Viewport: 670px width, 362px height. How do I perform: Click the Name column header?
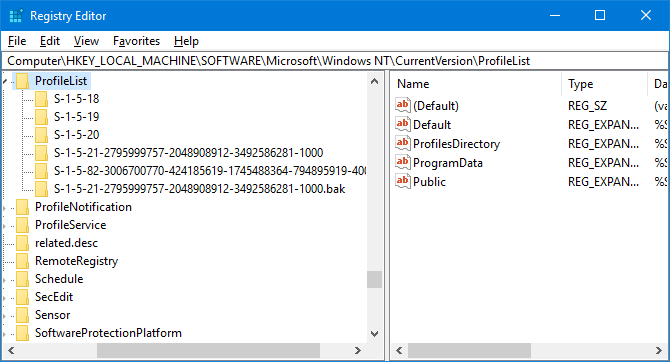[x=476, y=84]
